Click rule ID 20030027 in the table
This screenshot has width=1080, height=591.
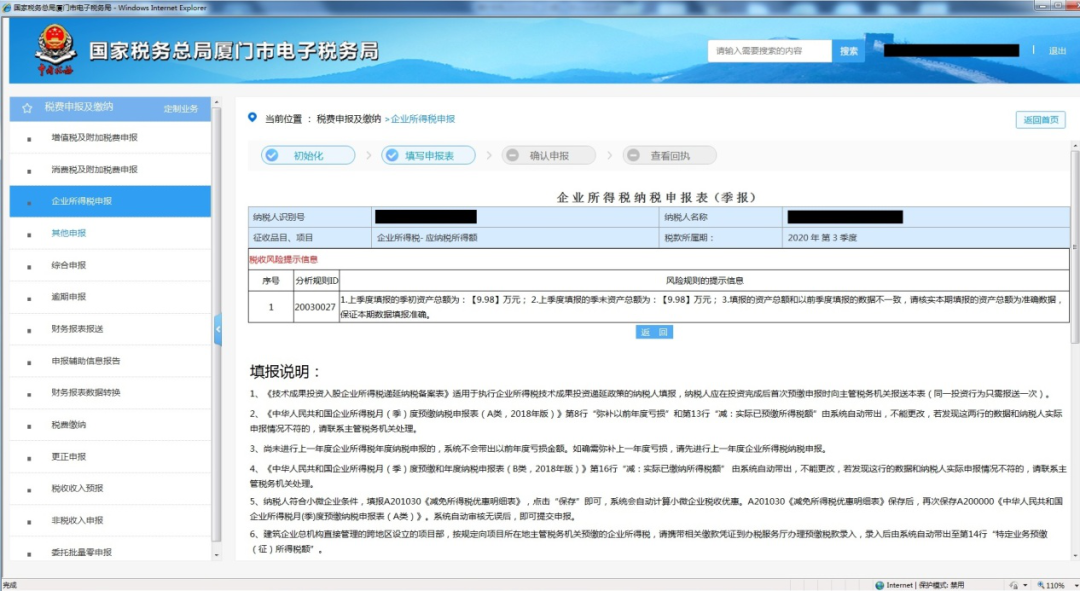pos(315,307)
